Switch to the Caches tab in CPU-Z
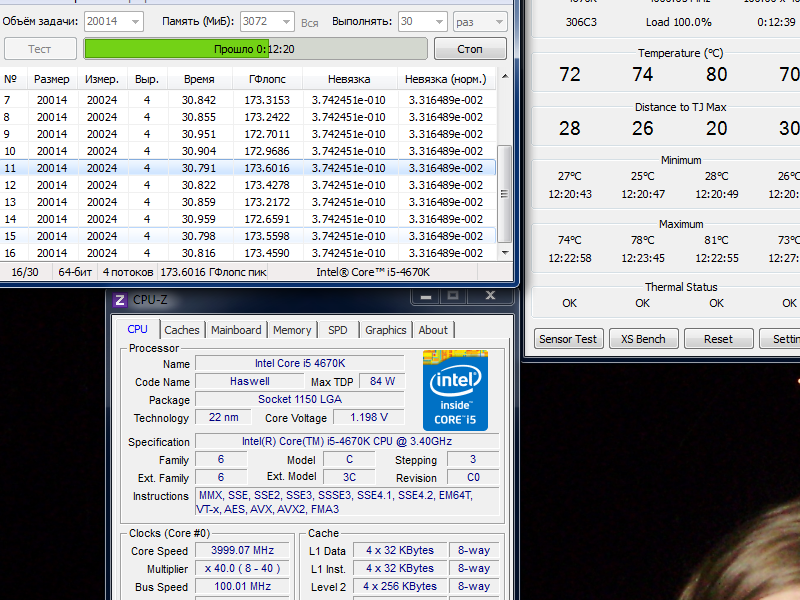 point(182,330)
